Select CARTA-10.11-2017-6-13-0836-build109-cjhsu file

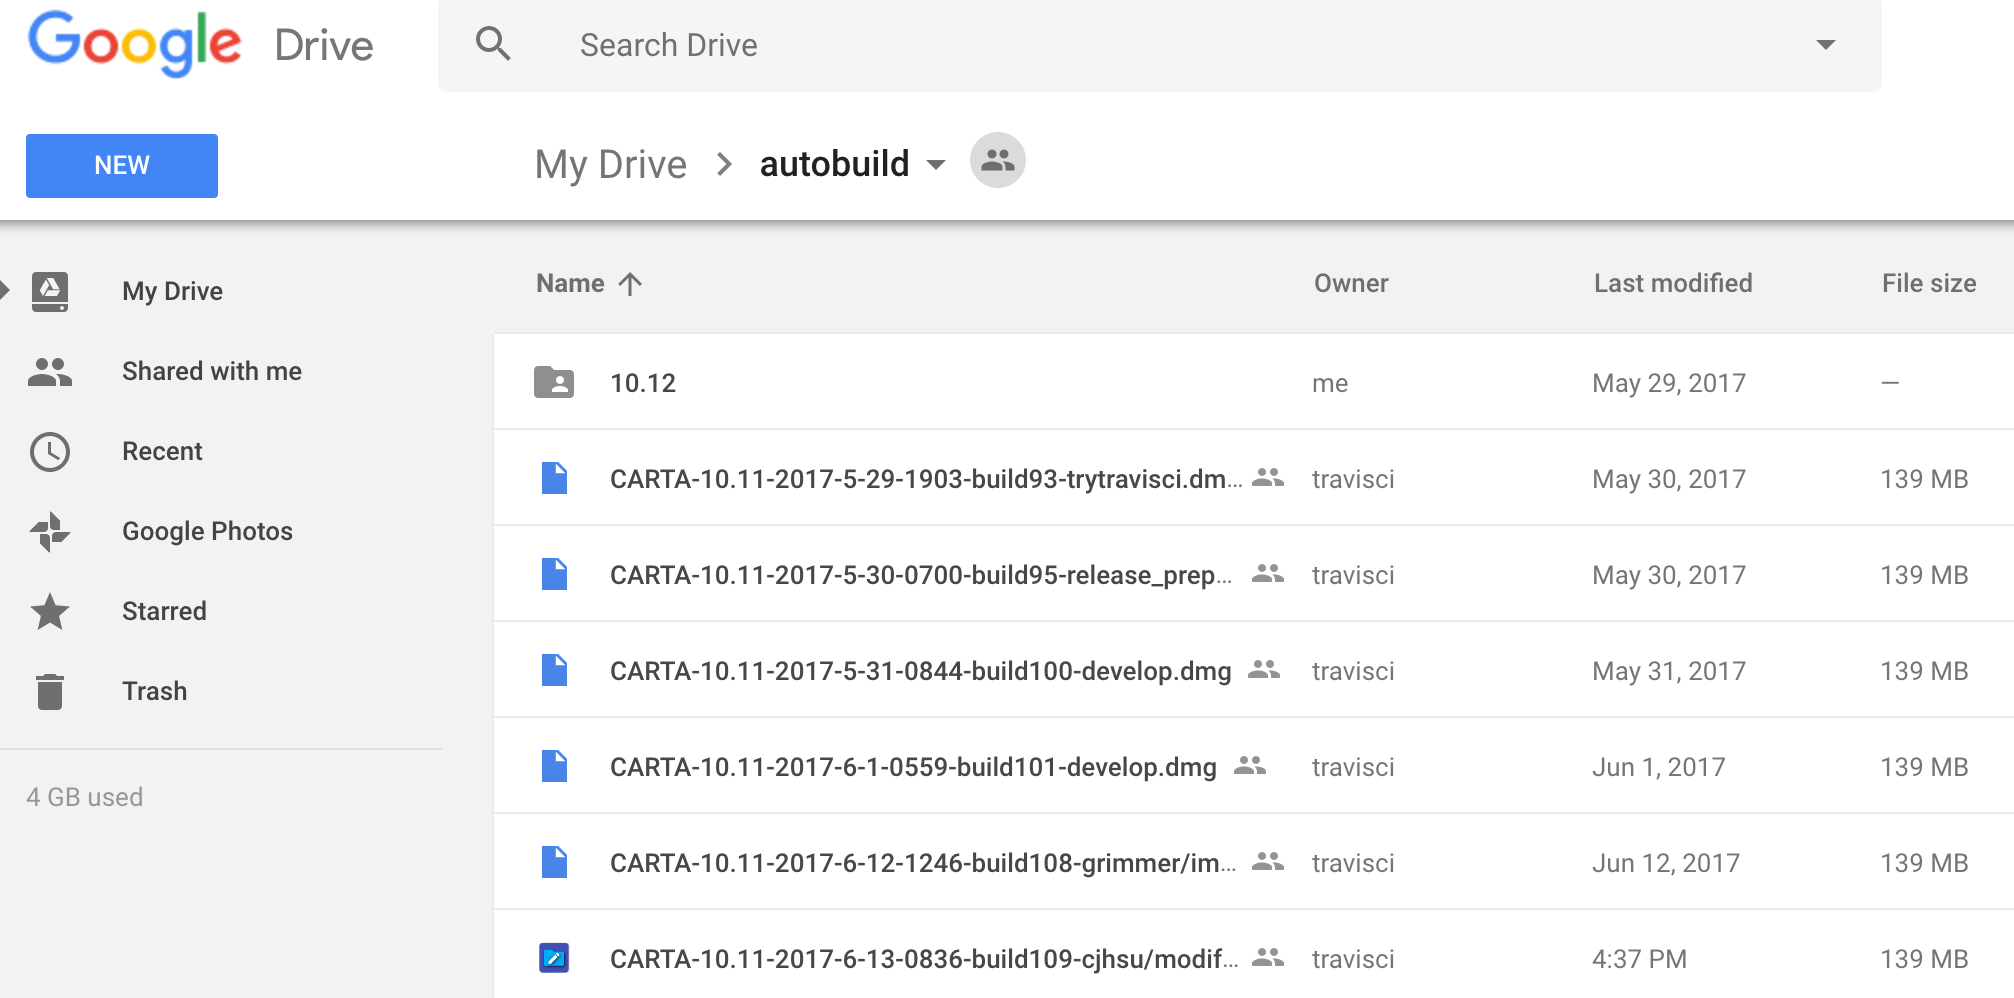click(x=924, y=959)
